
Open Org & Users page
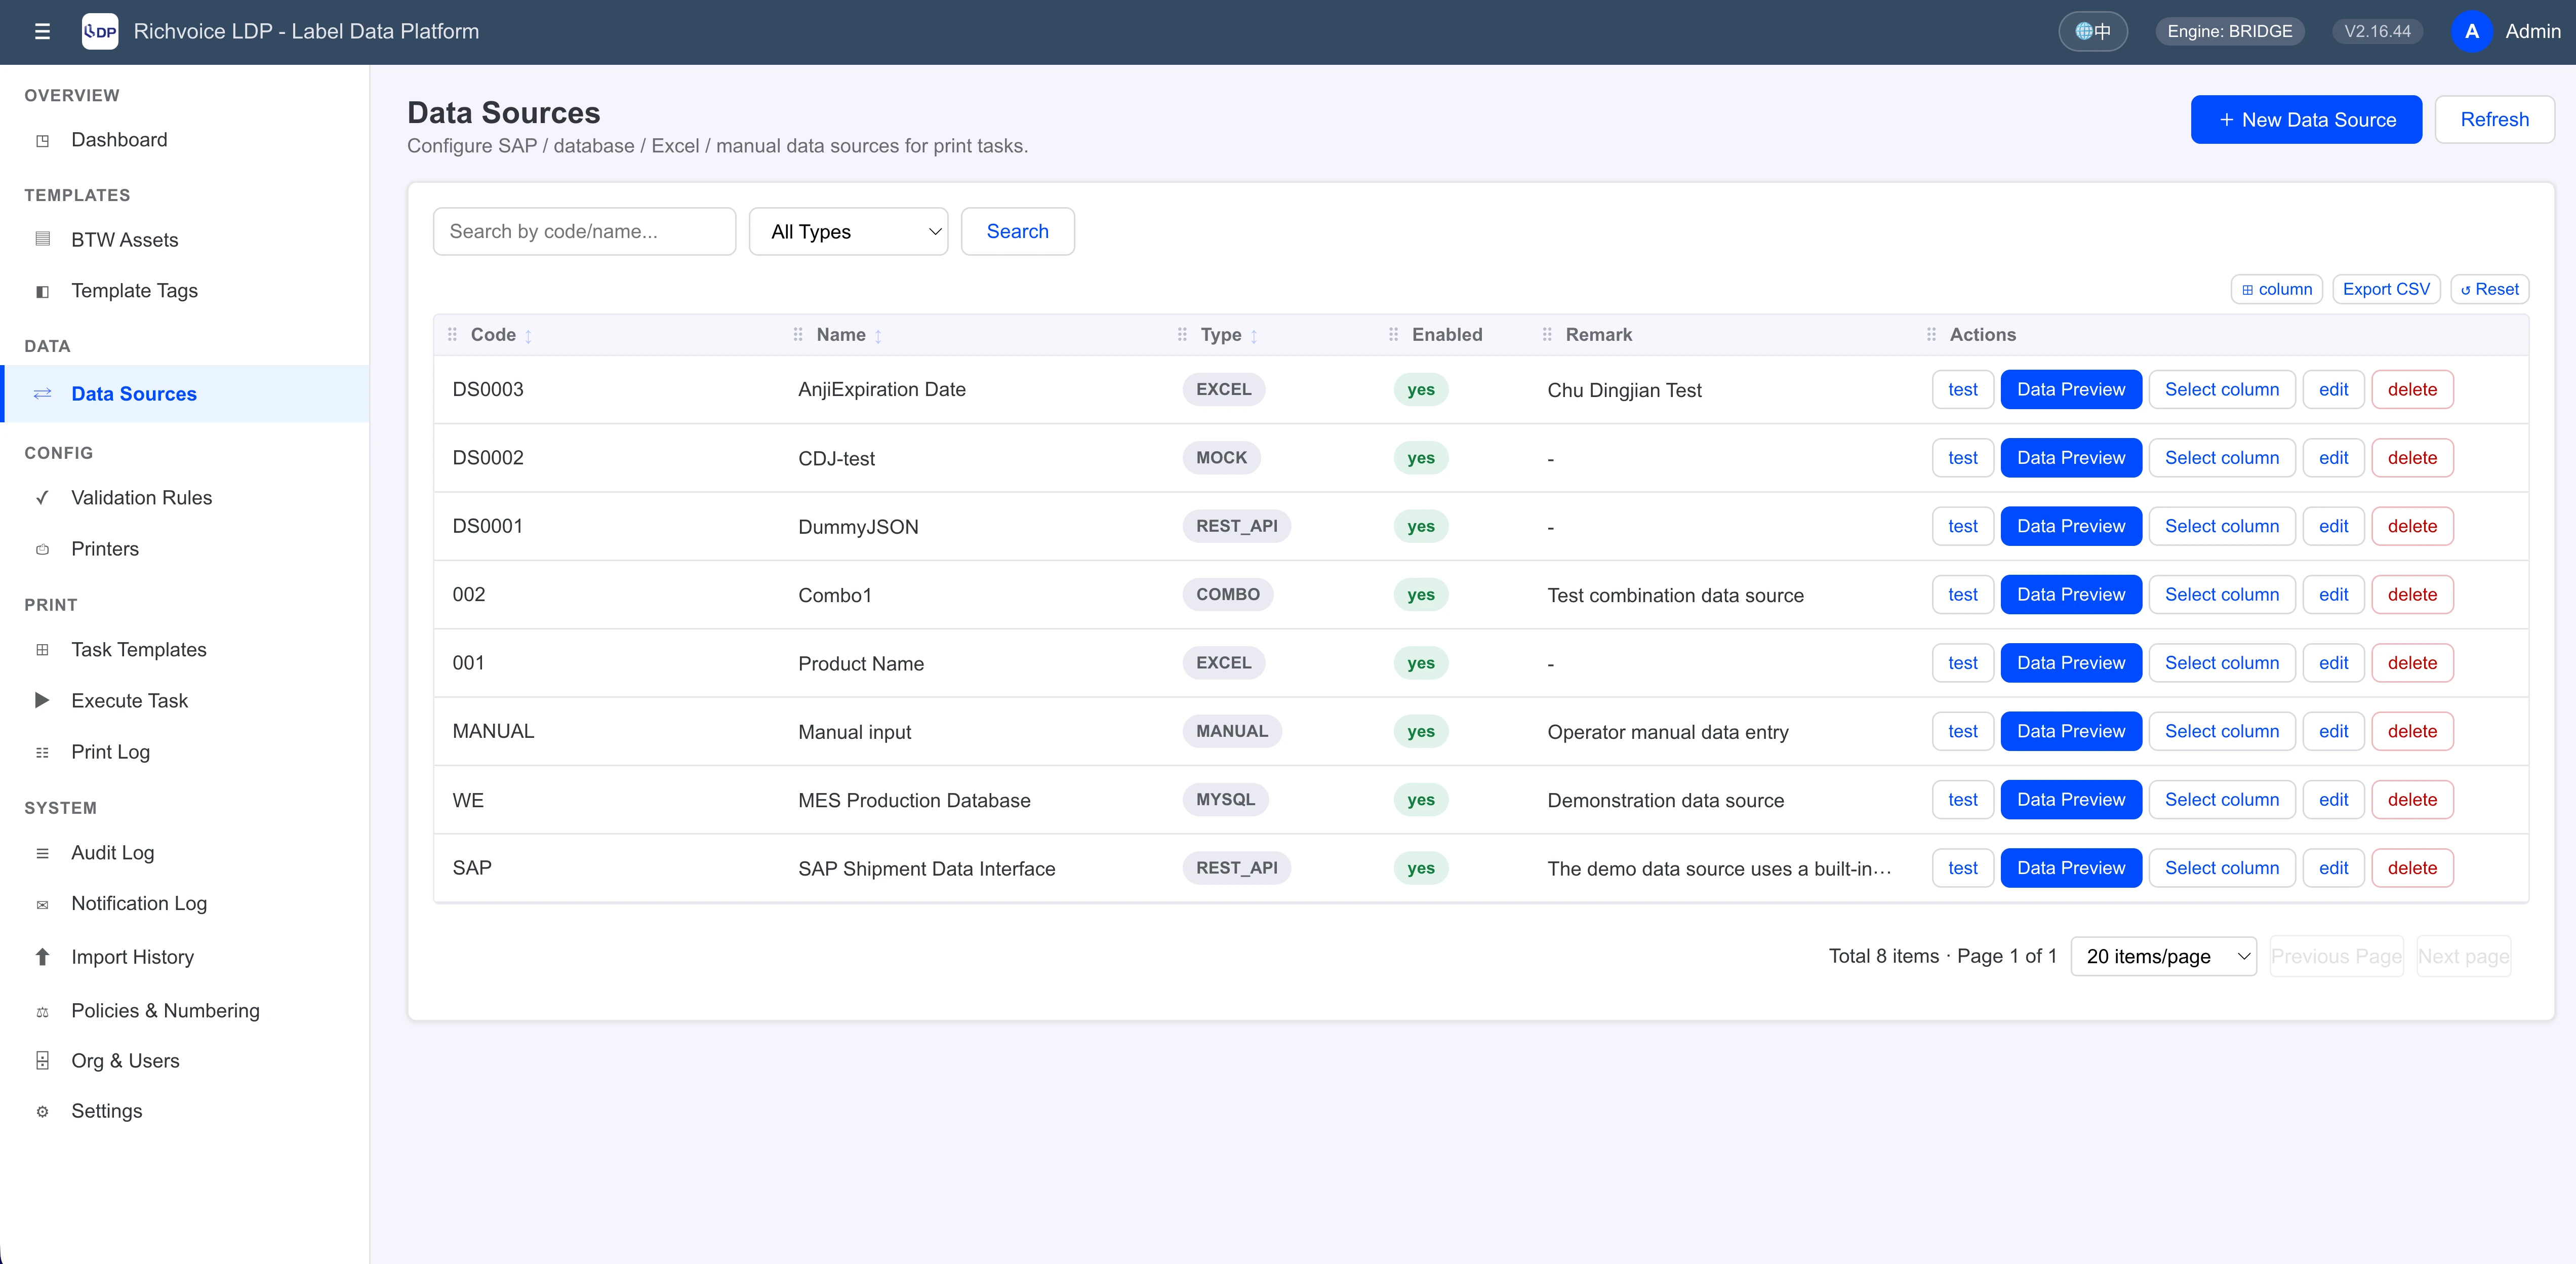(125, 1061)
